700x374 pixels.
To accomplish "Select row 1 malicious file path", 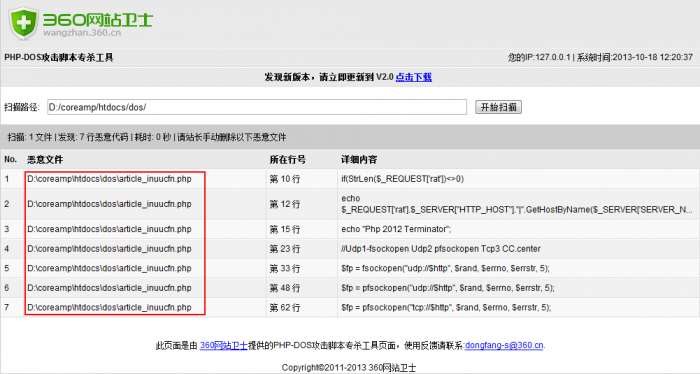I will click(x=109, y=179).
